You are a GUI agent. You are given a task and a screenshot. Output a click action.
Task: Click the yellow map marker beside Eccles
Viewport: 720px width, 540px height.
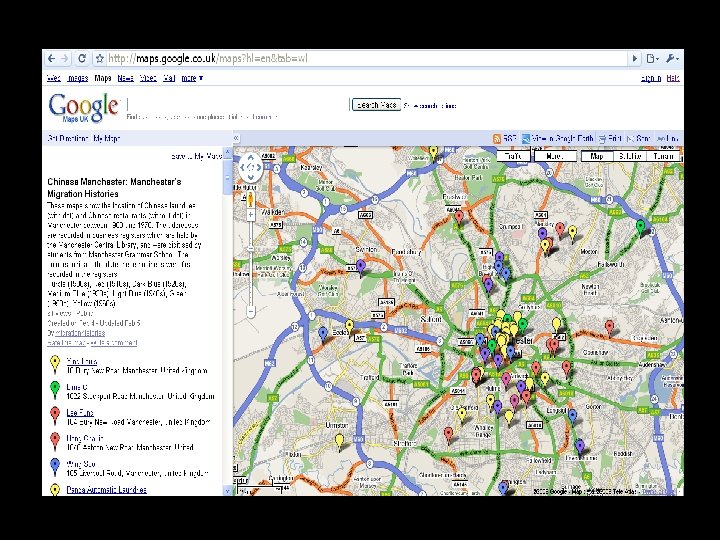(x=349, y=328)
